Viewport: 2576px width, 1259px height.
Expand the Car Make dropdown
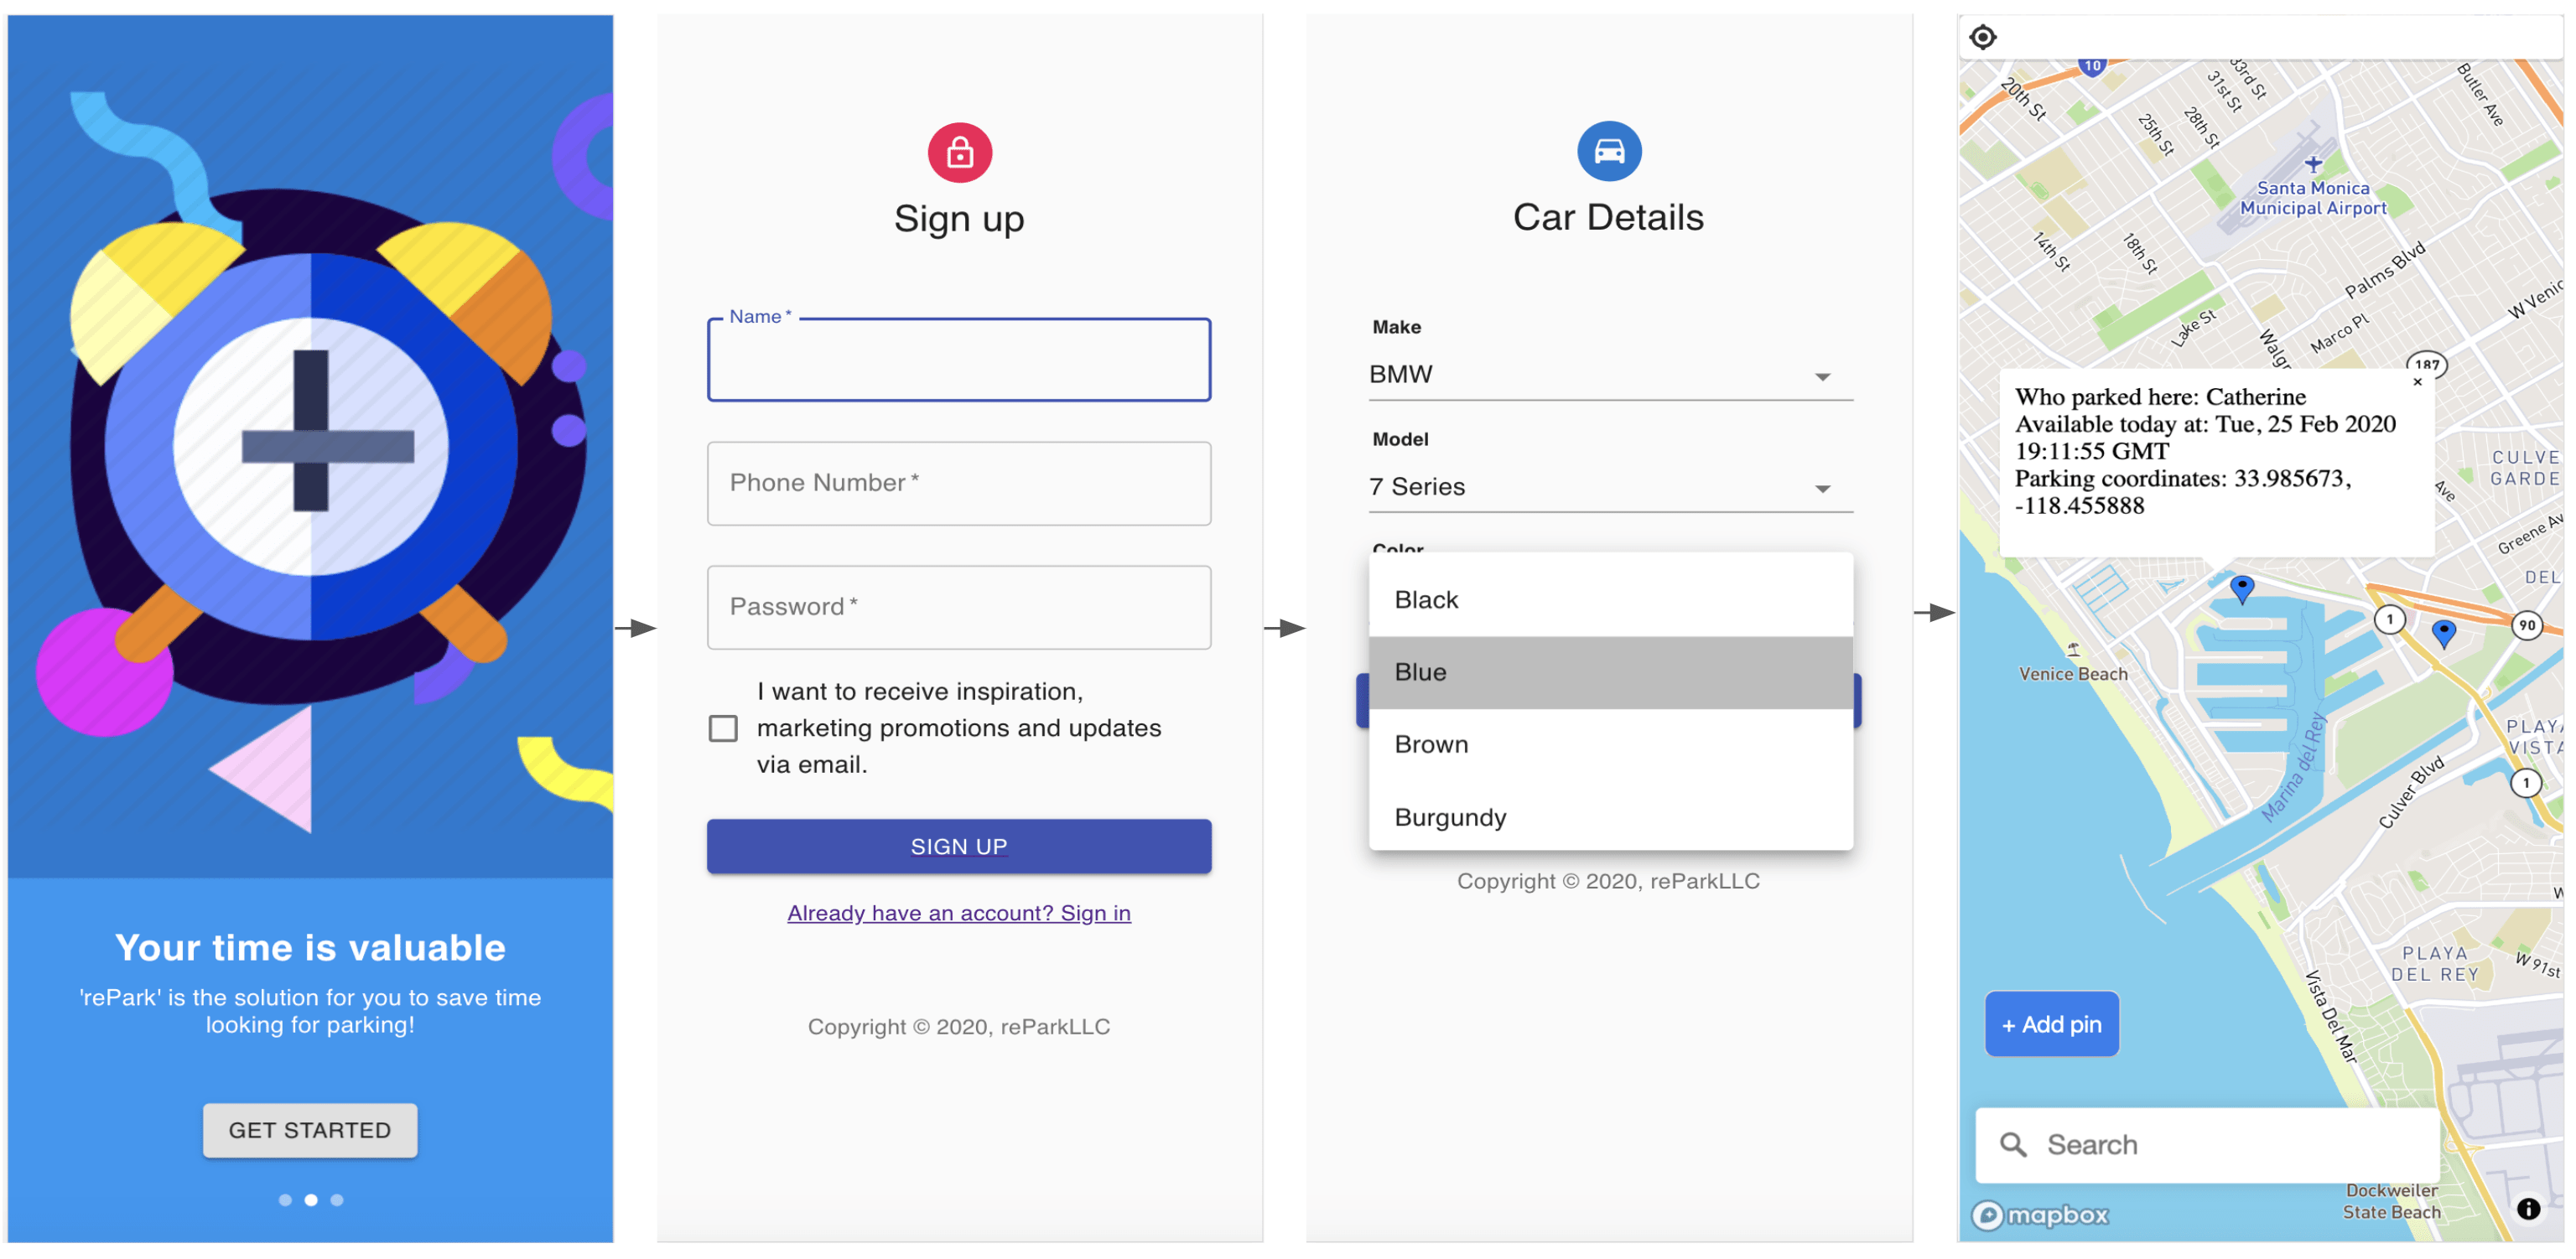tap(1822, 374)
